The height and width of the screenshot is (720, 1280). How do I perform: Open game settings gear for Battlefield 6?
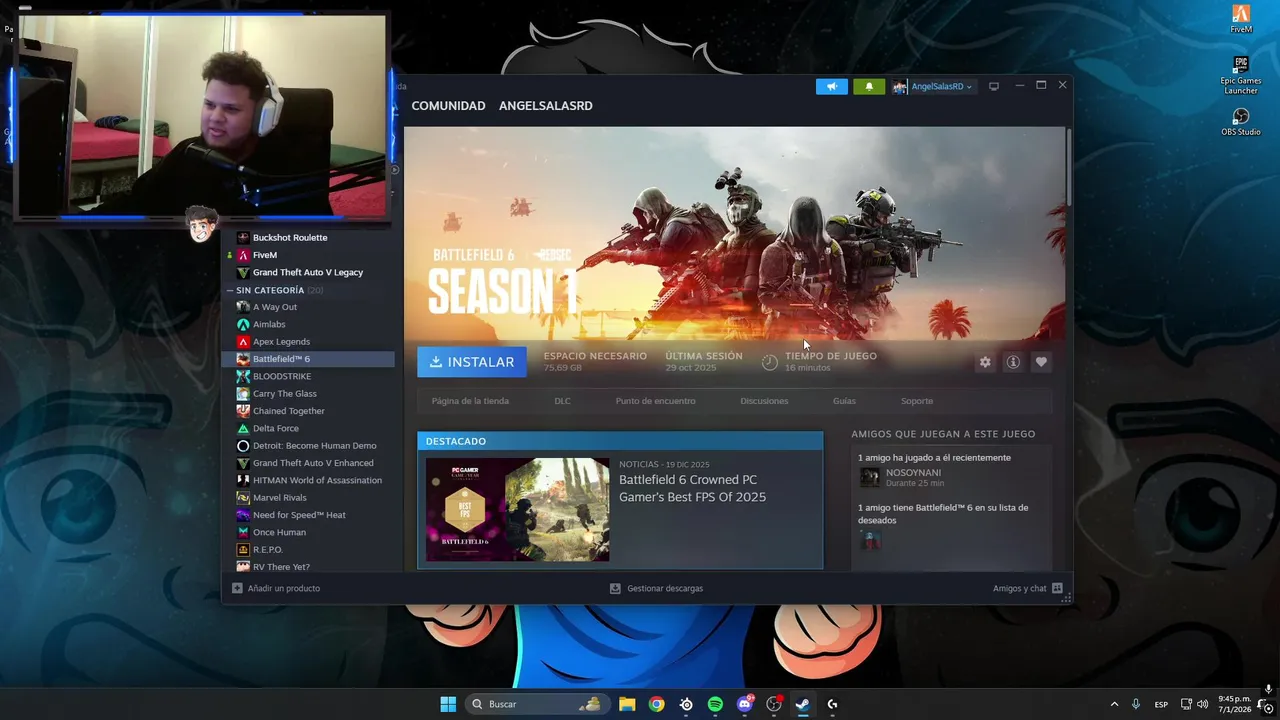click(x=985, y=362)
